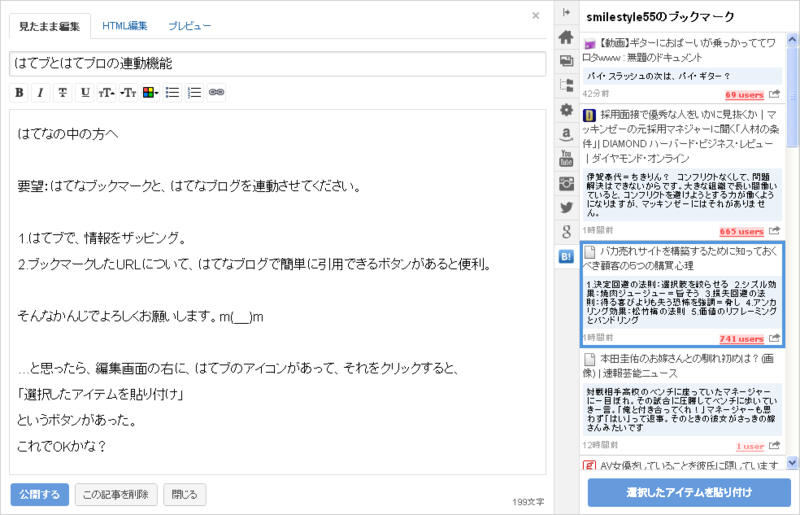The height and width of the screenshot is (515, 800).
Task: Open the photo insert sidebar icon
Action: [x=566, y=61]
